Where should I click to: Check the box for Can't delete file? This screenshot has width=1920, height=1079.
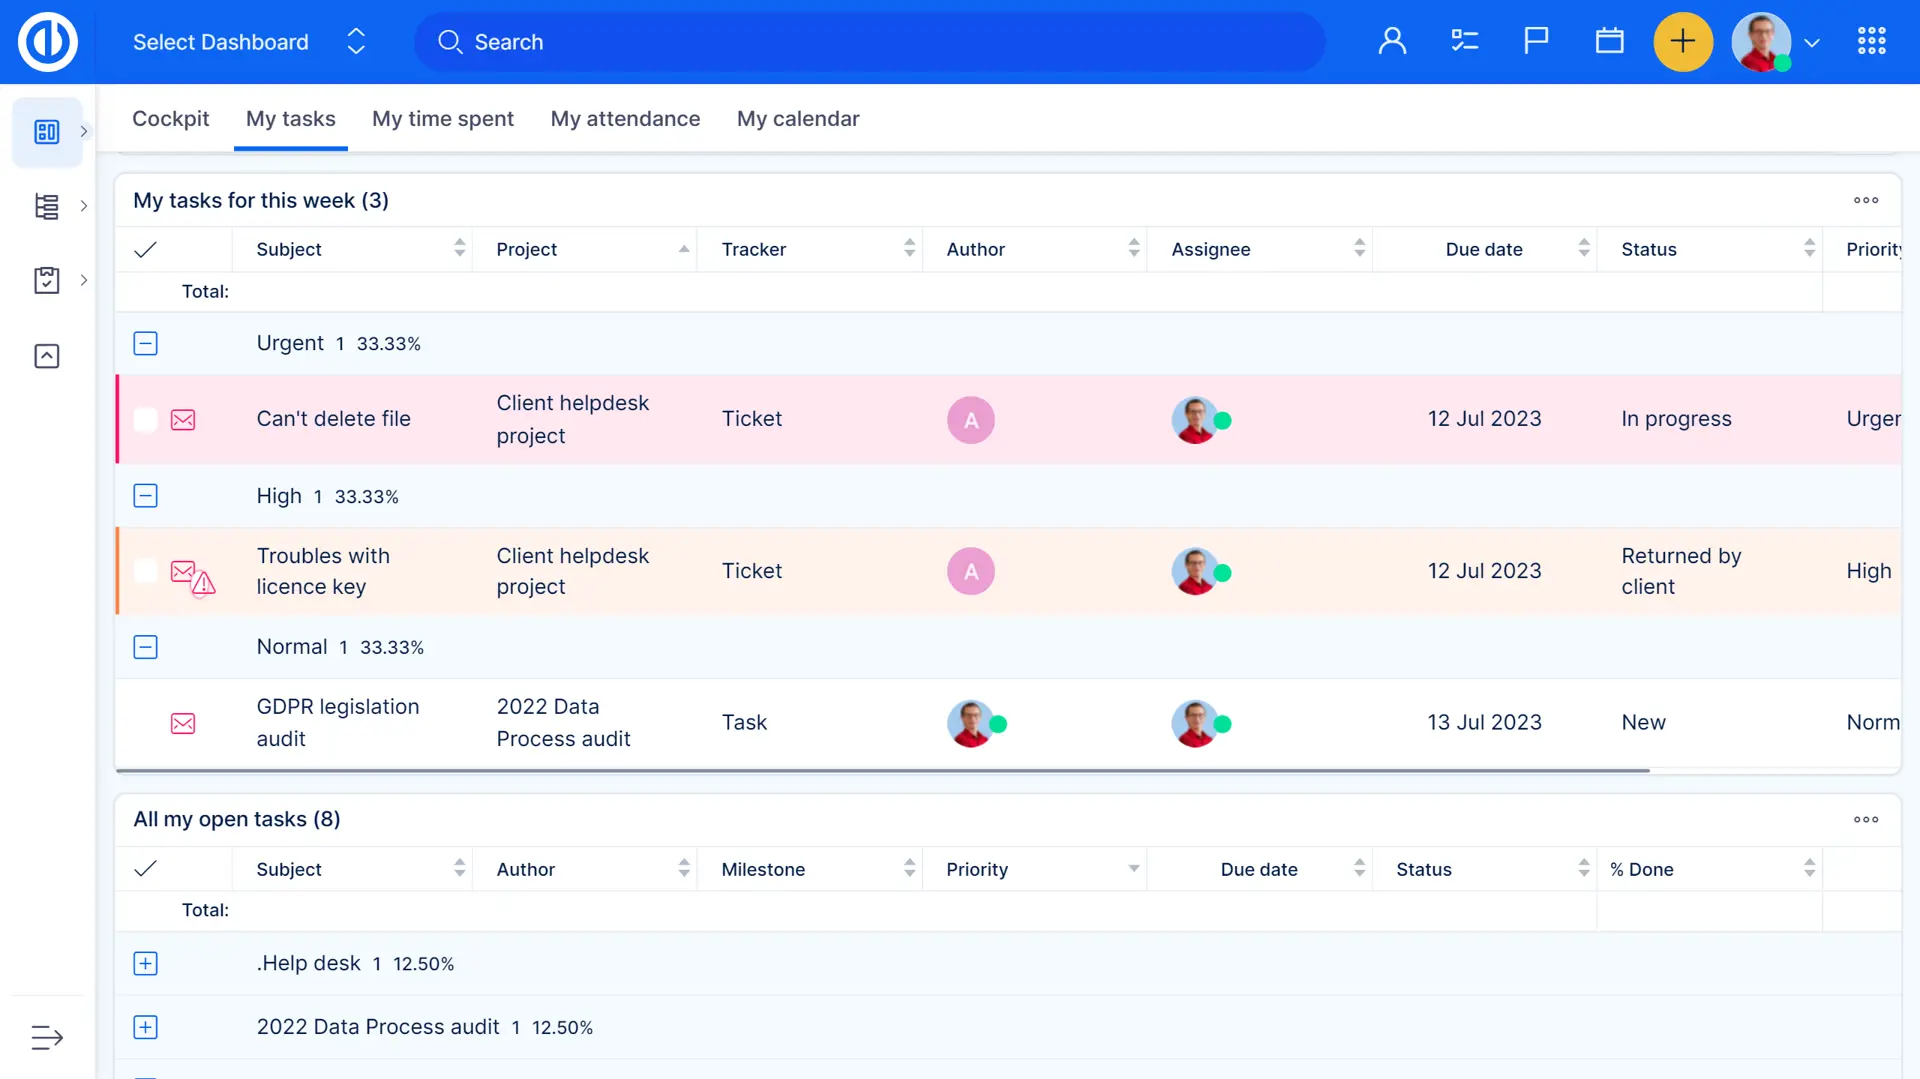click(x=146, y=420)
